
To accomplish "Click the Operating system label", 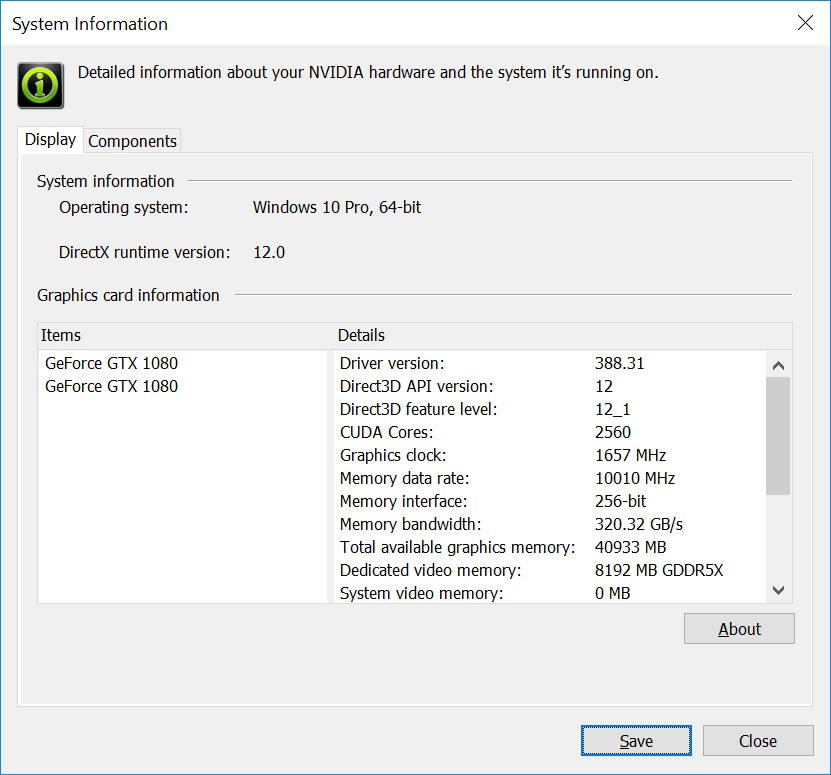I will (x=123, y=207).
